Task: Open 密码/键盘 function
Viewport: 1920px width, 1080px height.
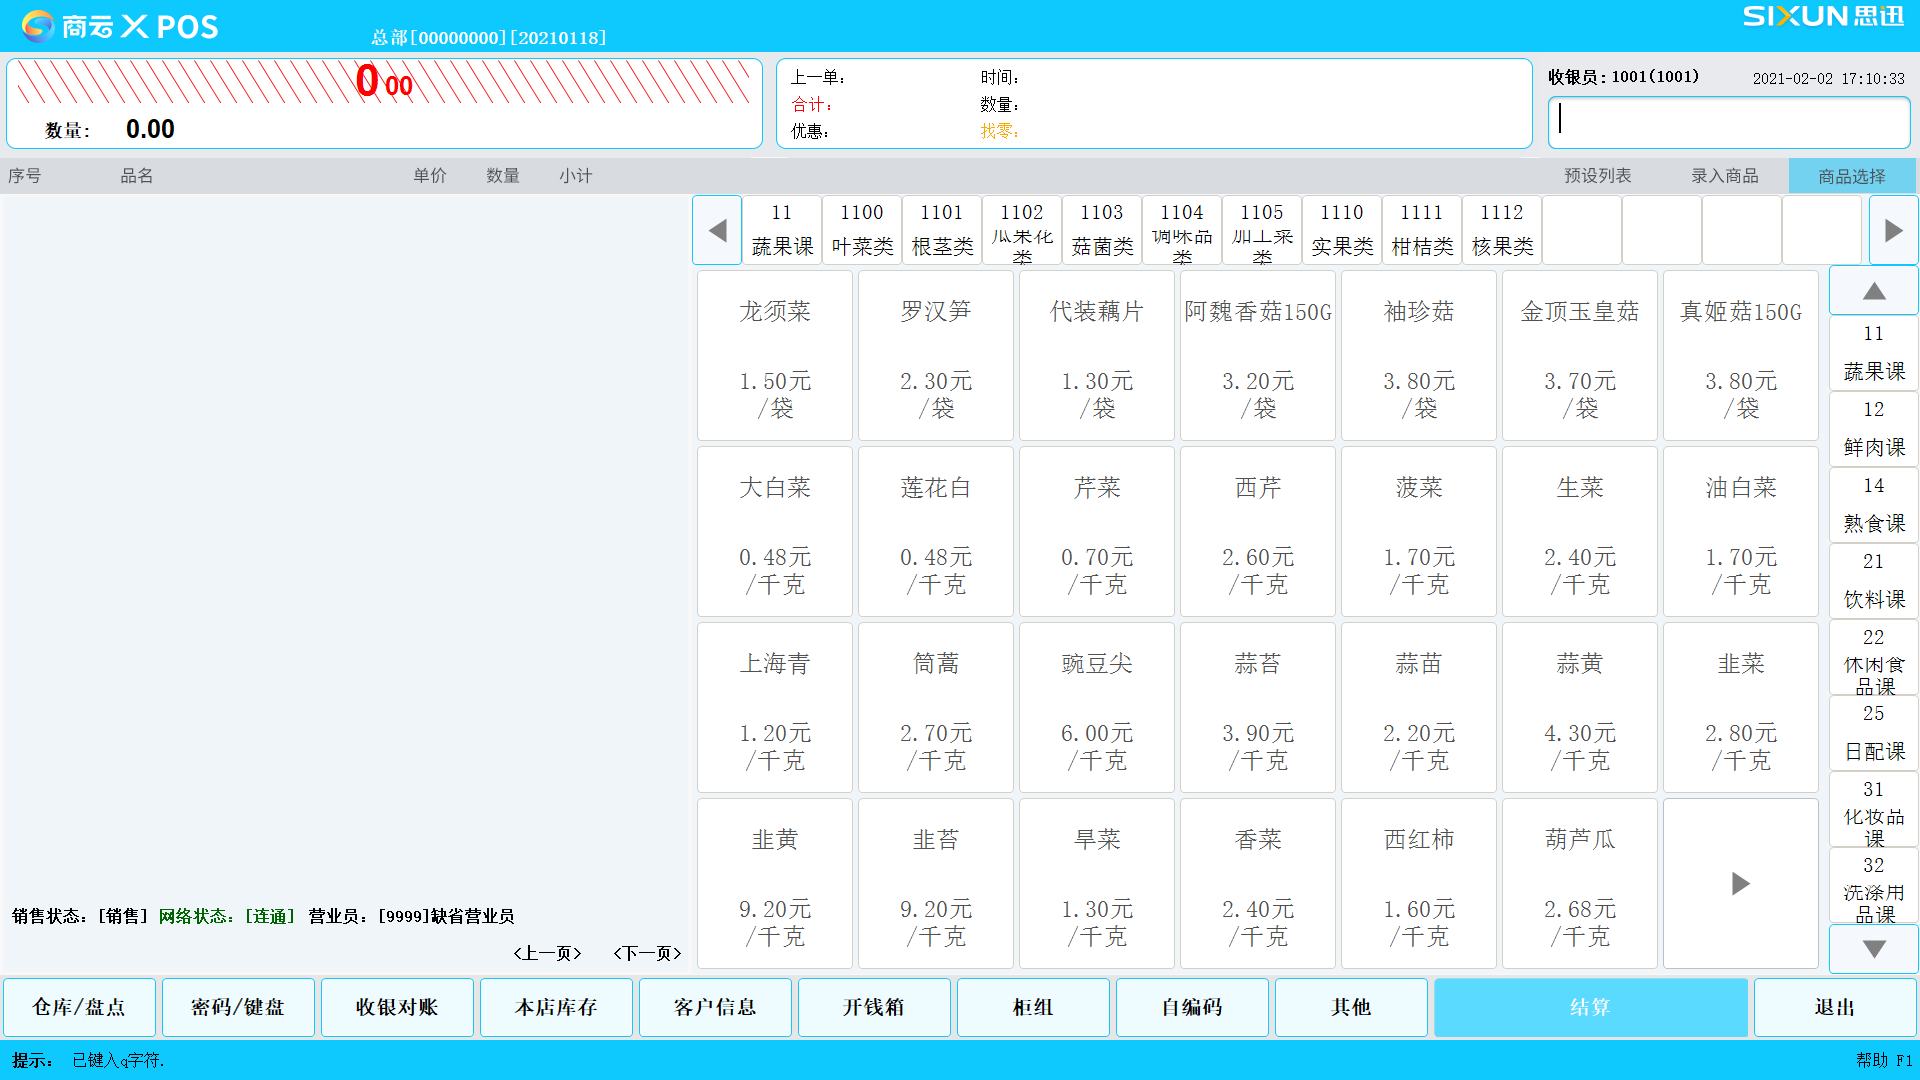Action: [x=238, y=1007]
